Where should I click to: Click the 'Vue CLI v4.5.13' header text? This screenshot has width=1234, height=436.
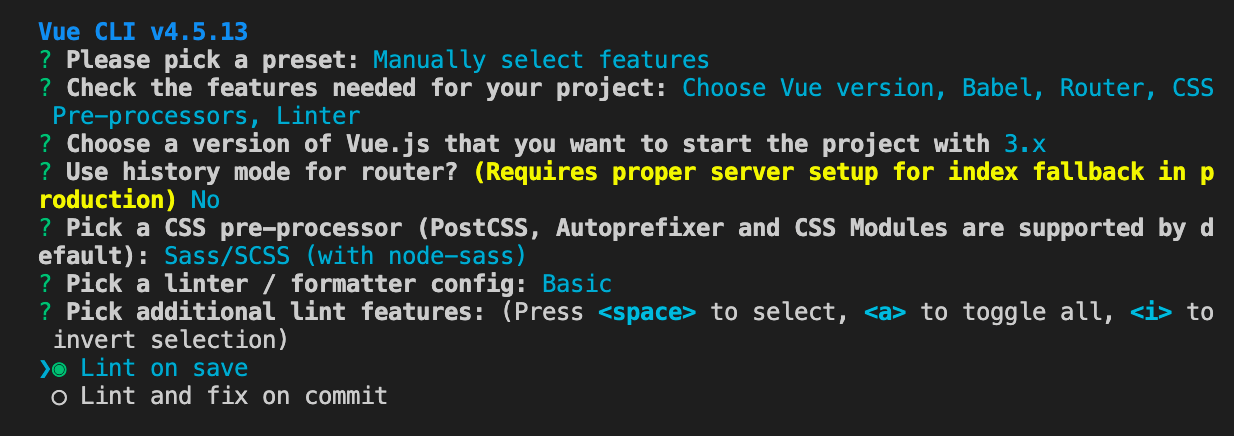tap(144, 32)
